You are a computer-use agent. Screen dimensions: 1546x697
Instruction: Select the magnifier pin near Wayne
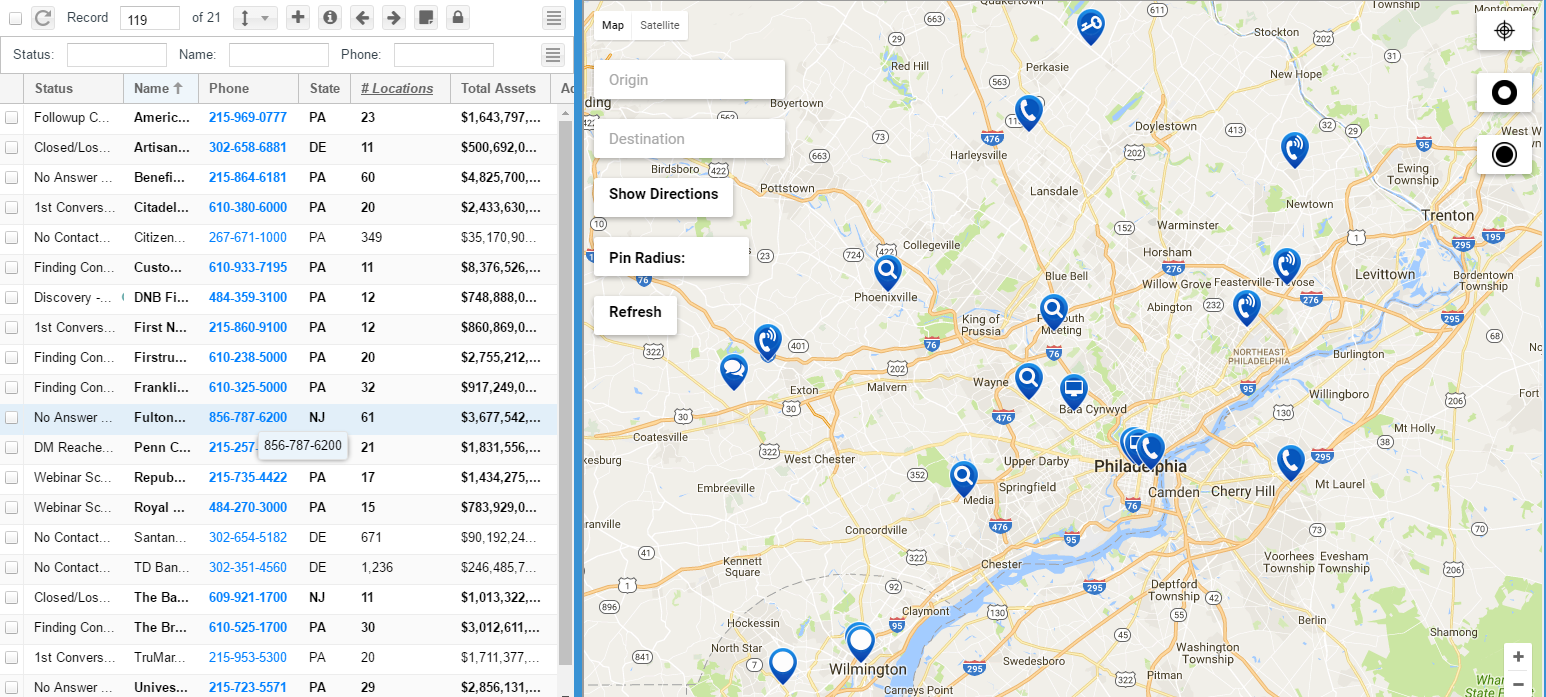click(x=1028, y=381)
